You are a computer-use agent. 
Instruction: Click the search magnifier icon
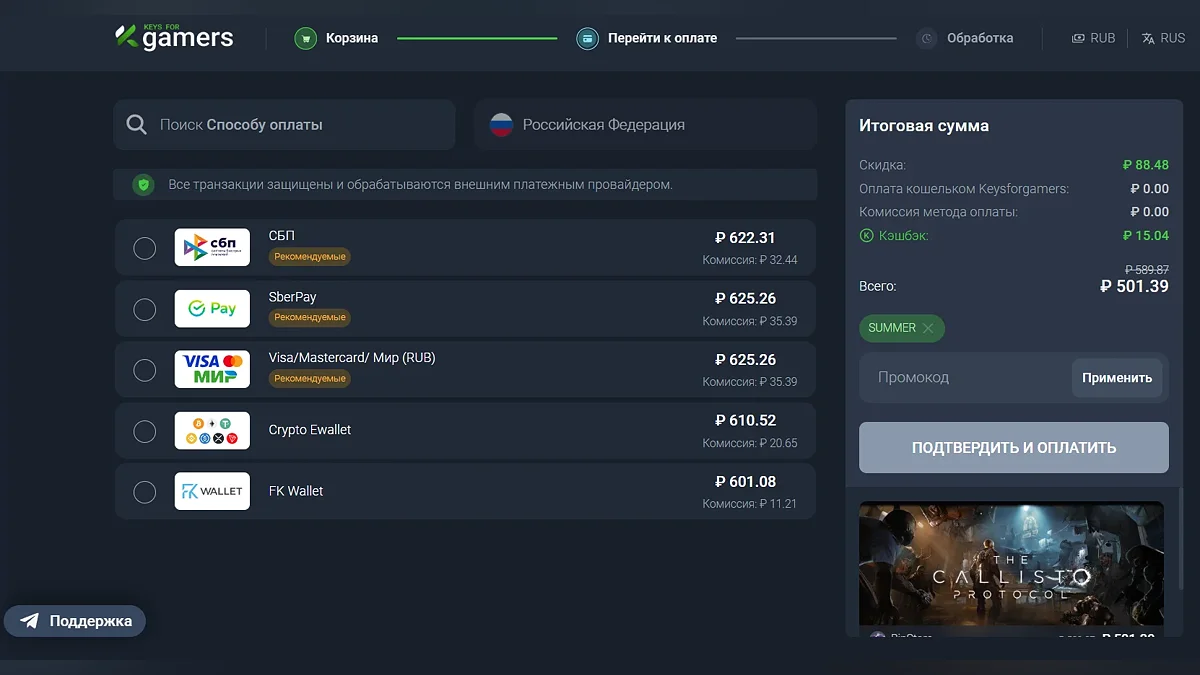(137, 125)
